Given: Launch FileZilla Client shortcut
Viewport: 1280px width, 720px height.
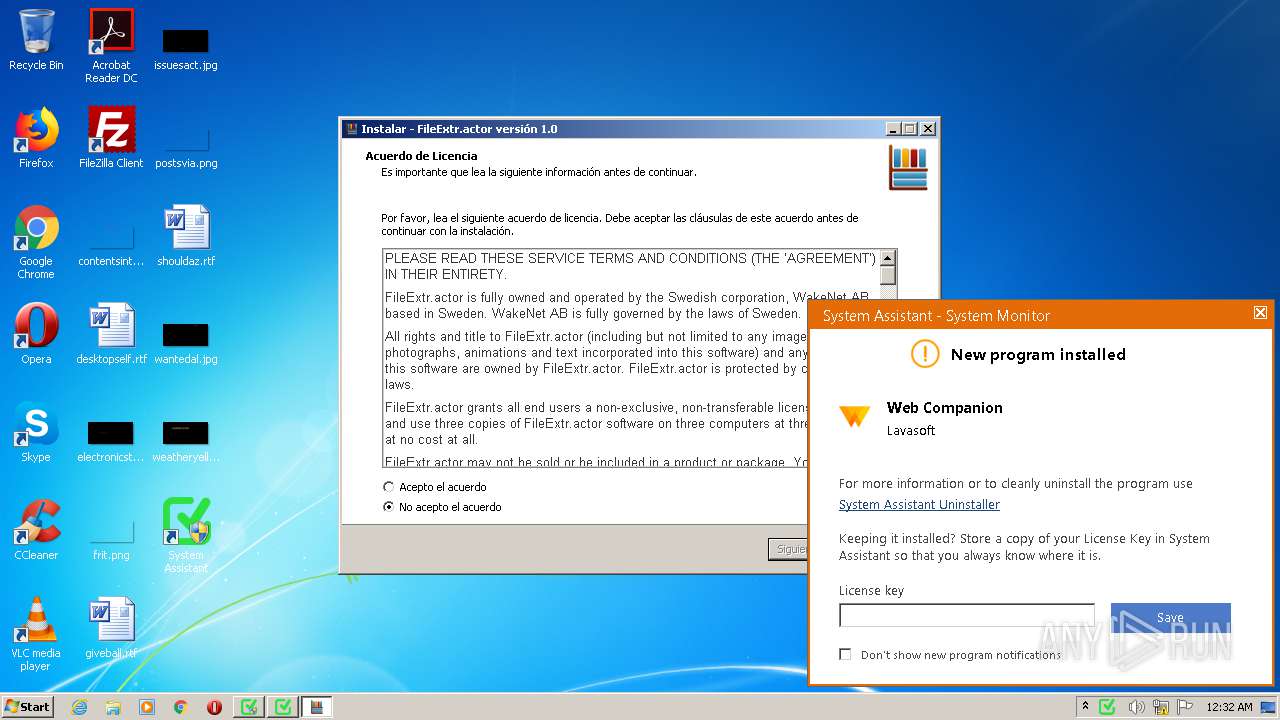Looking at the screenshot, I should pyautogui.click(x=111, y=138).
